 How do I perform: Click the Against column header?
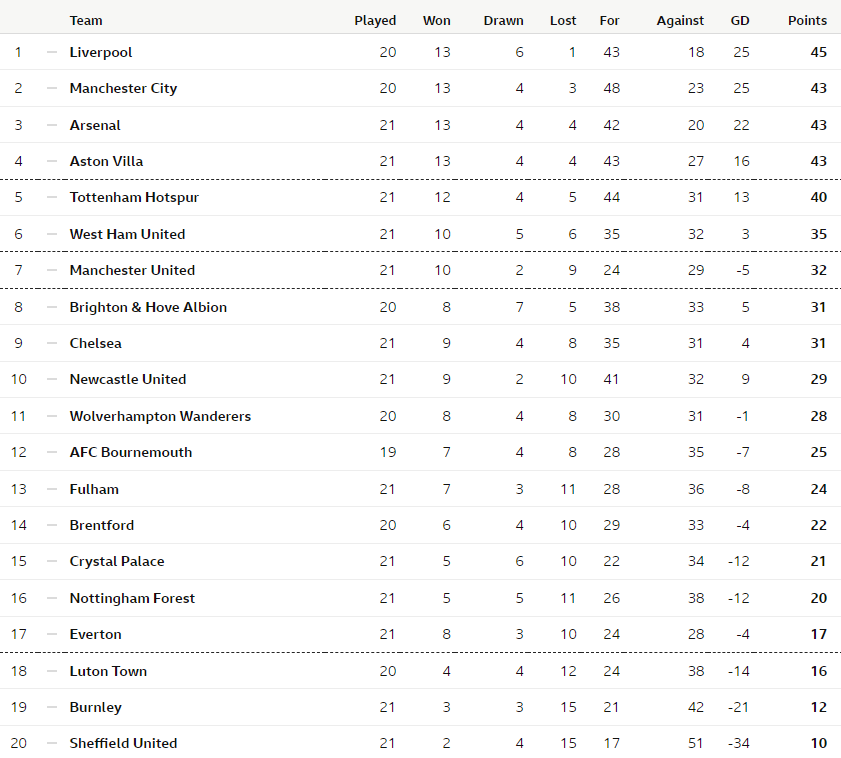(680, 20)
